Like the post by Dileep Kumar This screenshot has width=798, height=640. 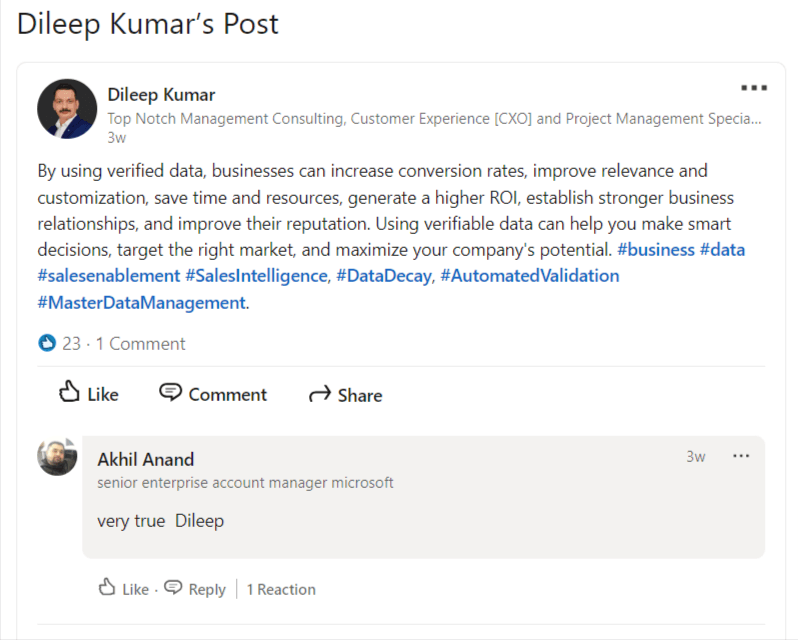click(88, 394)
